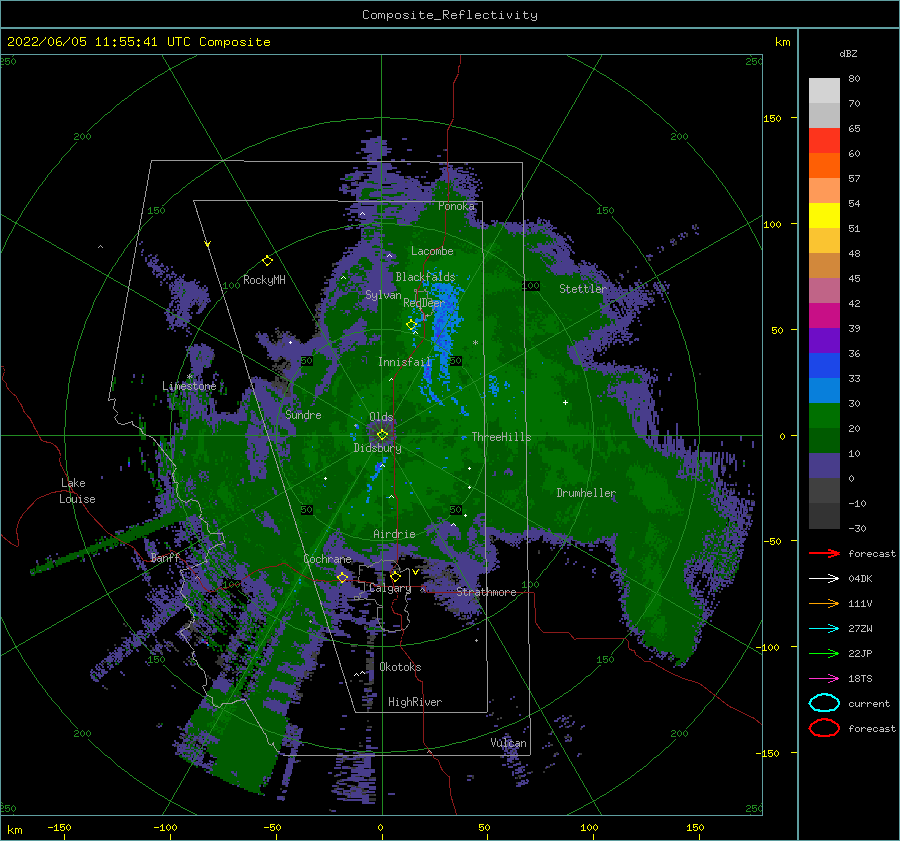The height and width of the screenshot is (841, 900).
Task: Click the dBZ legend heading
Action: (848, 54)
